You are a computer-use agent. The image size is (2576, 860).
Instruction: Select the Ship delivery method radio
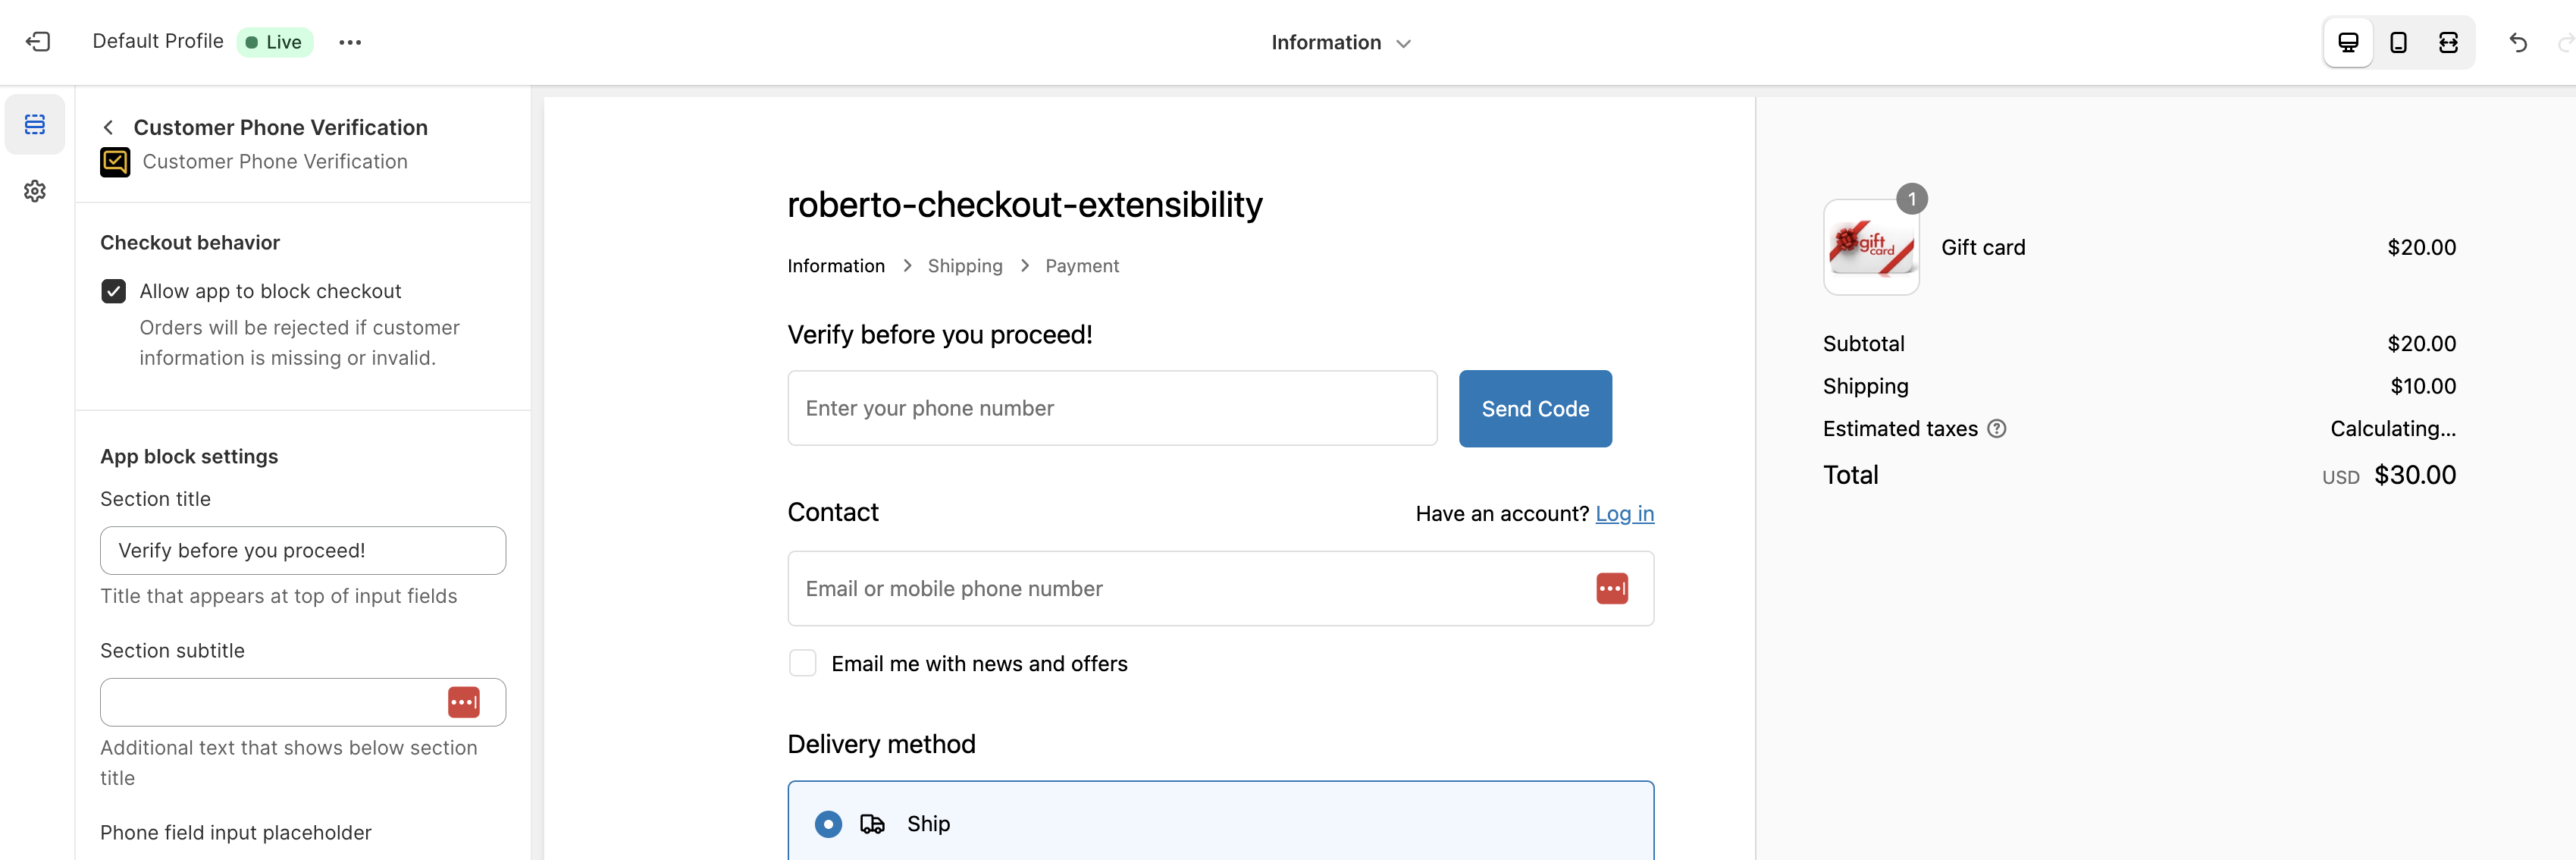click(828, 824)
